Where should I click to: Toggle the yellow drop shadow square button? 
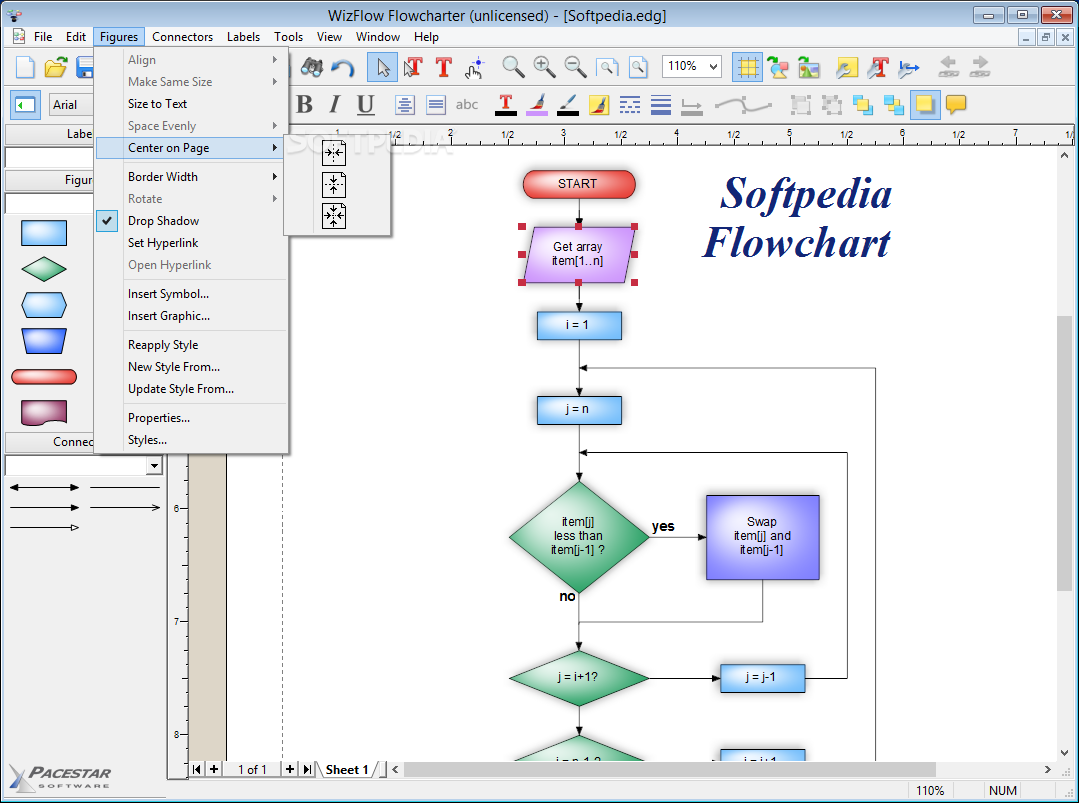pos(925,105)
